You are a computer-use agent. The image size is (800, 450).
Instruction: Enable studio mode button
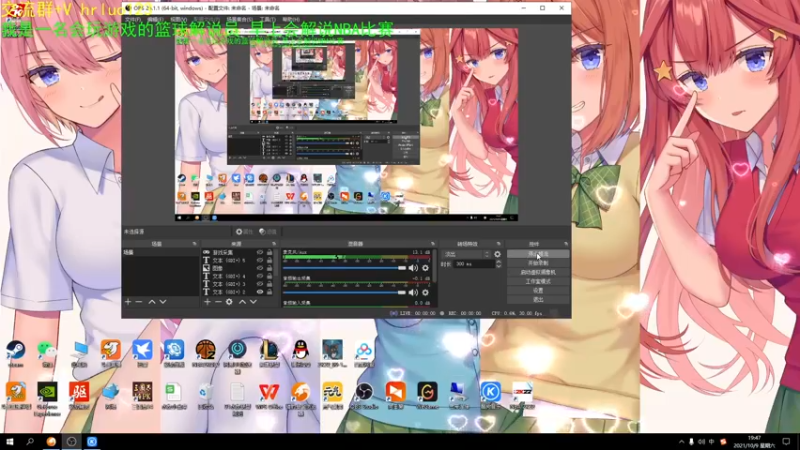pyautogui.click(x=538, y=282)
